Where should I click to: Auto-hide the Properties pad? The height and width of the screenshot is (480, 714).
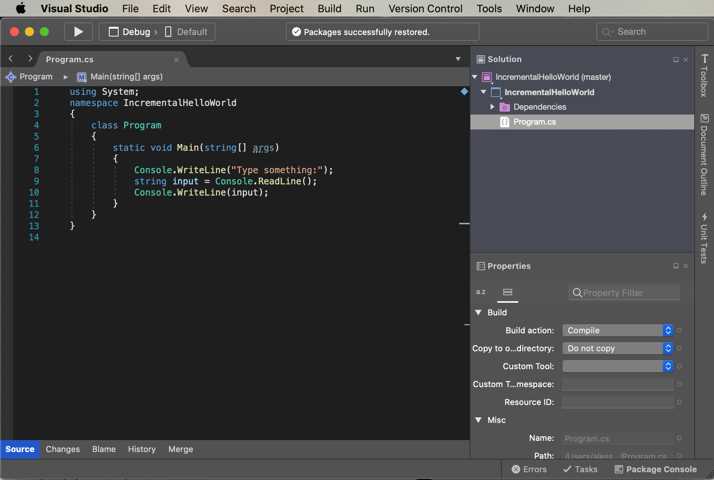(x=676, y=266)
